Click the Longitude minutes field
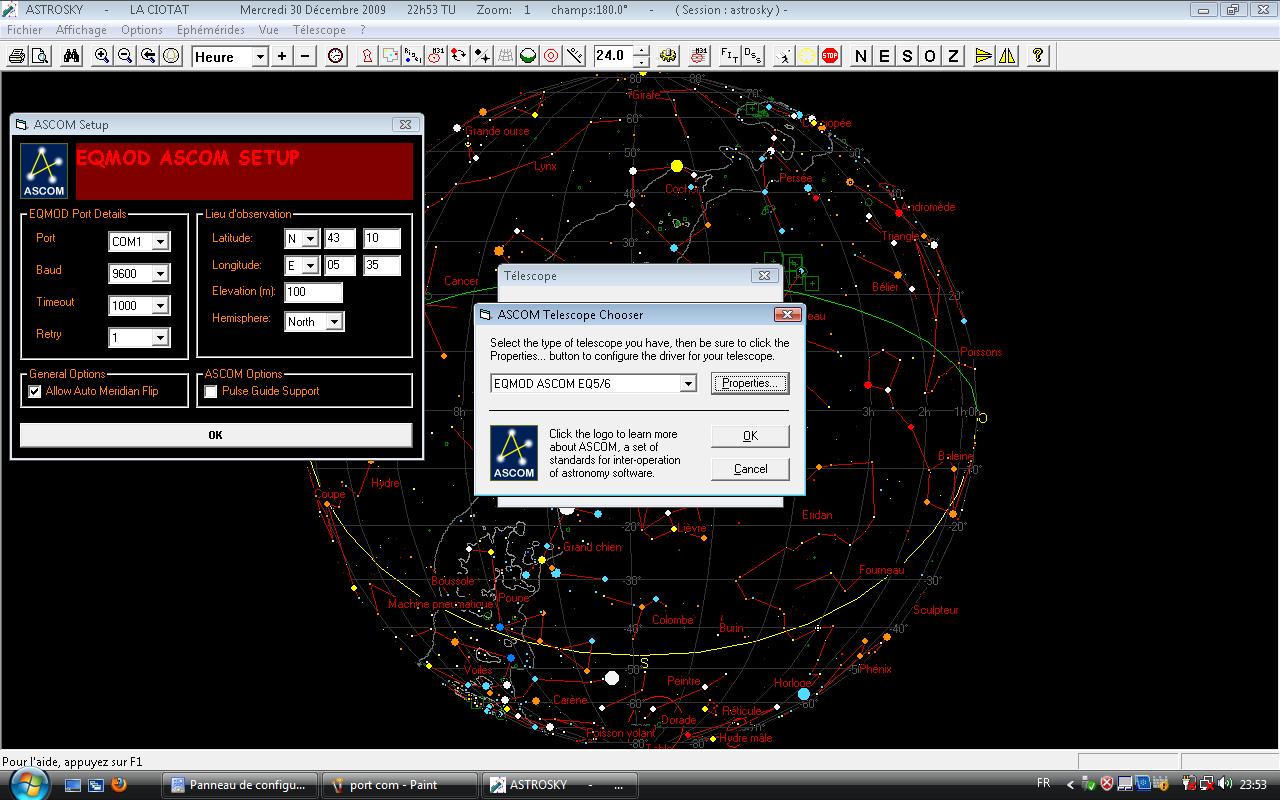The image size is (1280, 800). click(382, 266)
